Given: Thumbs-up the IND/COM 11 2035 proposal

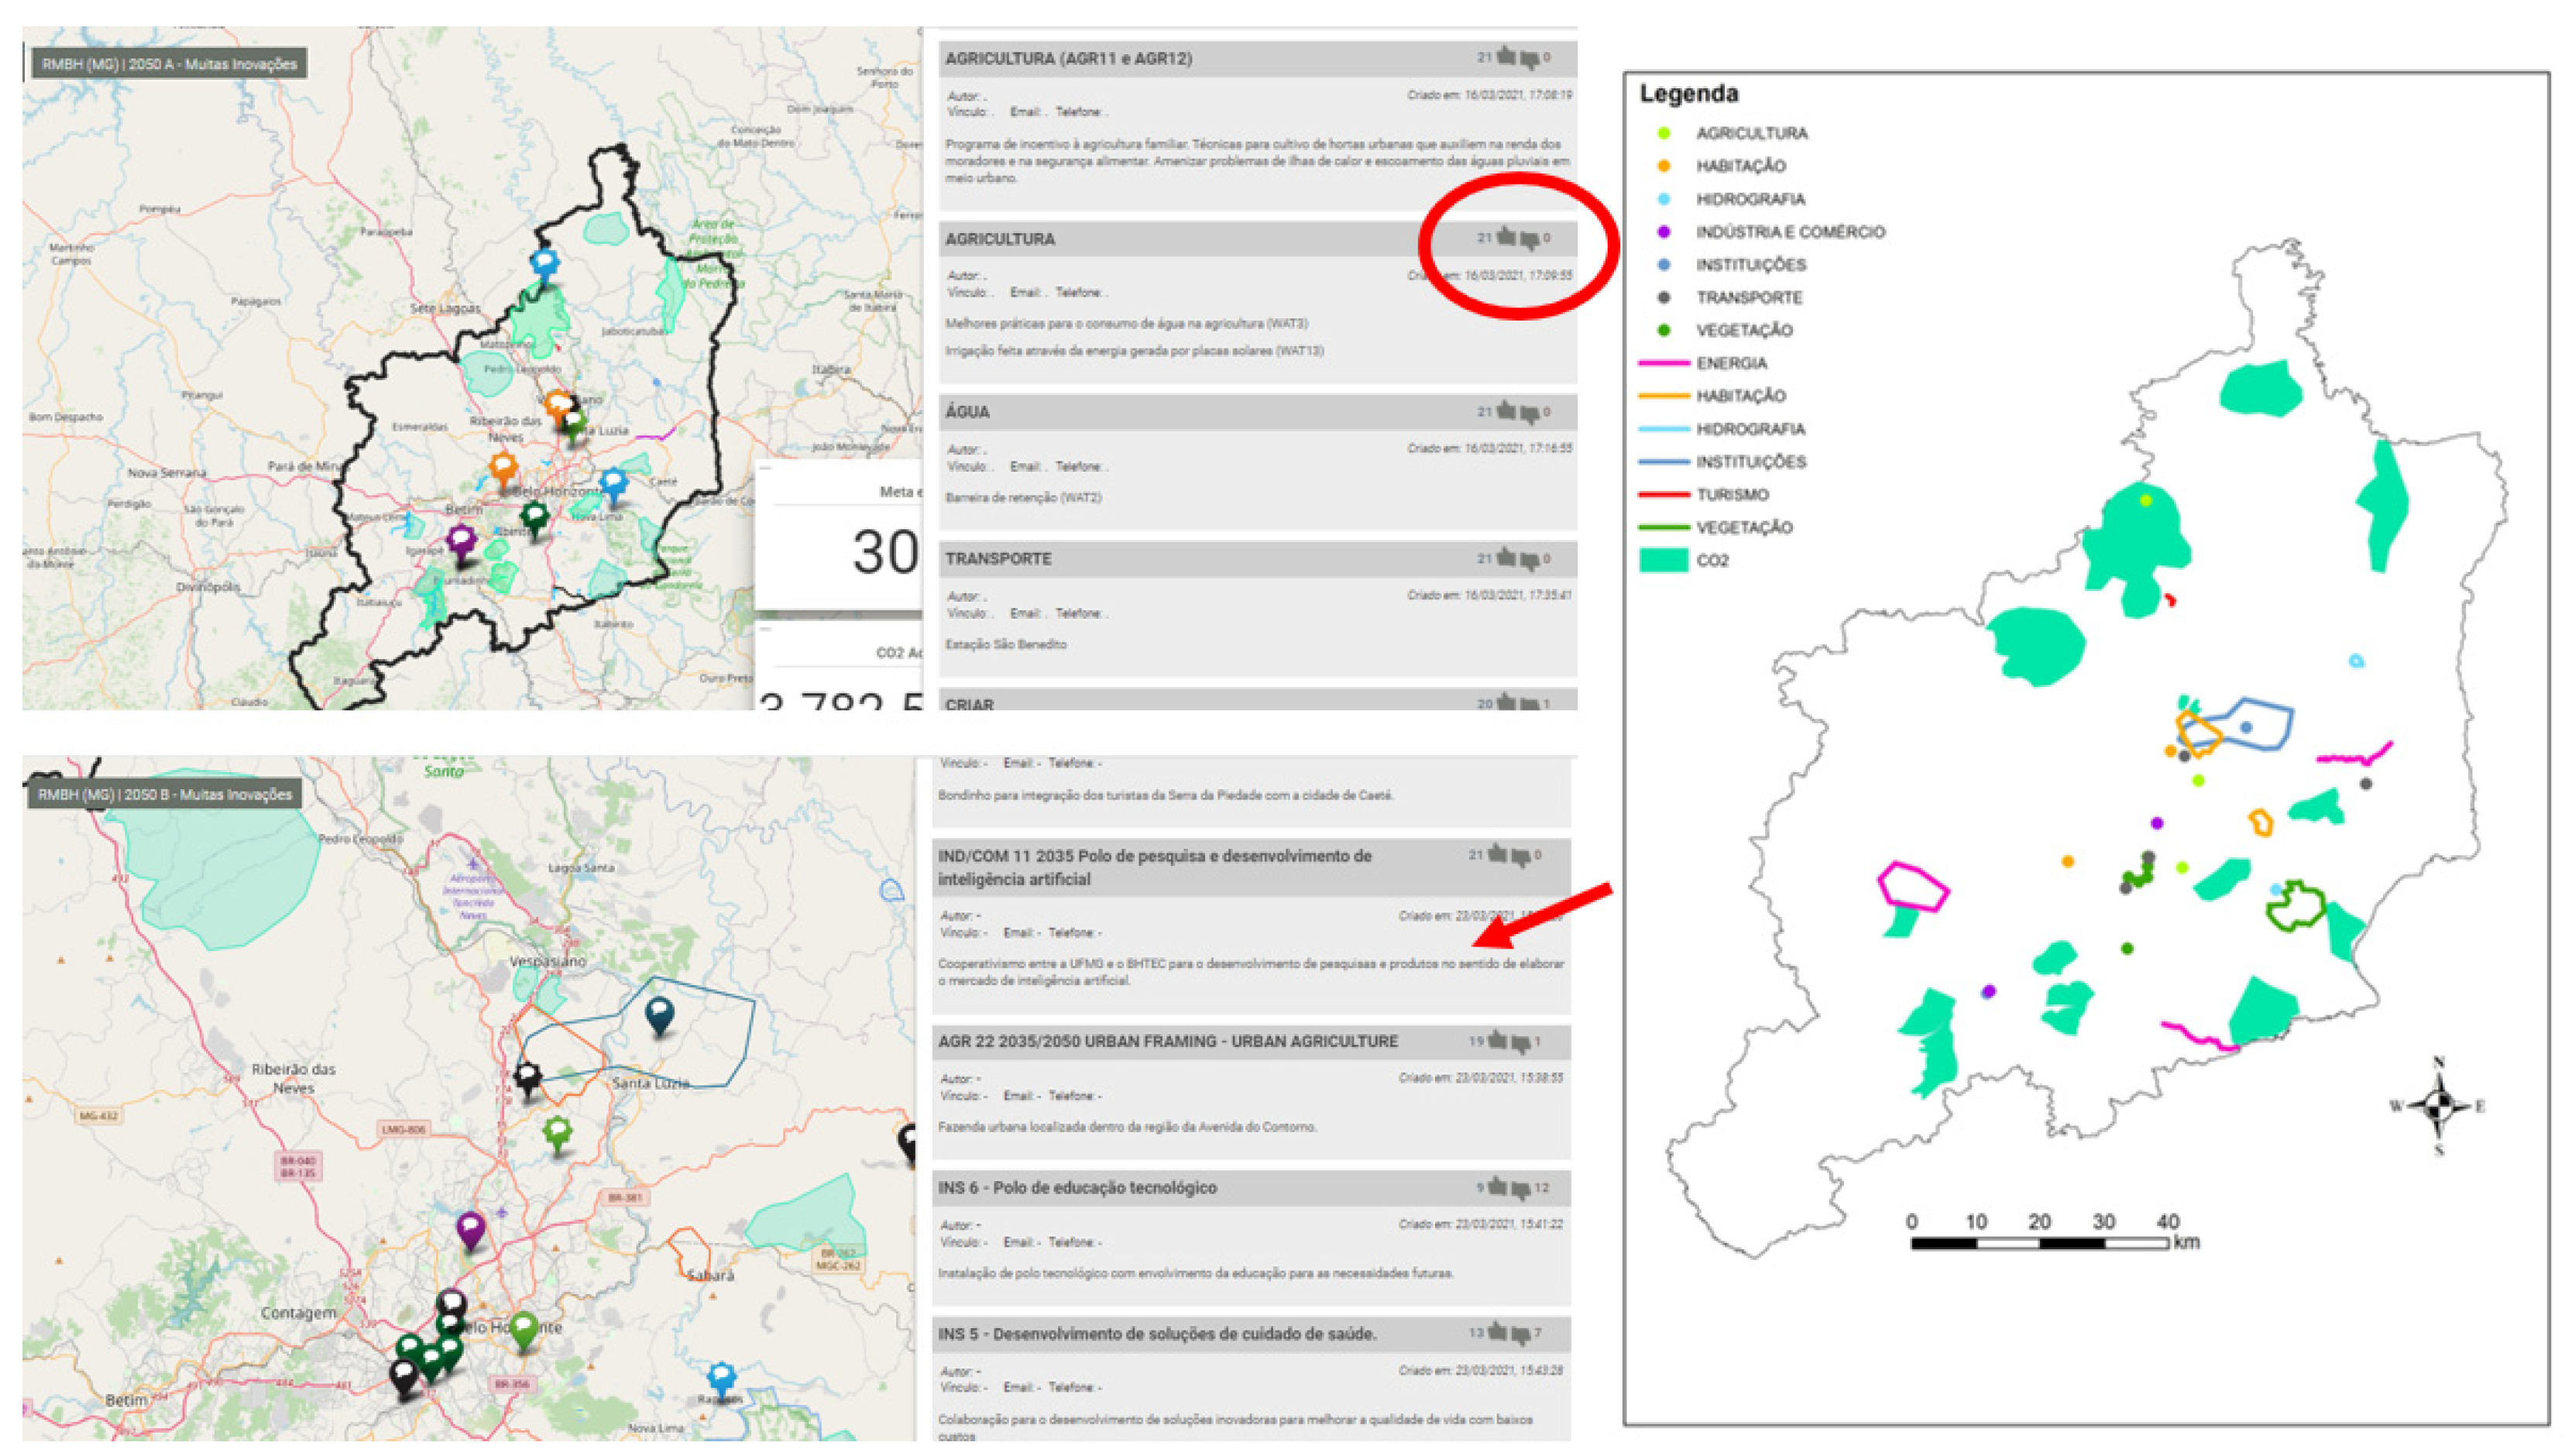Looking at the screenshot, I should 1497,854.
